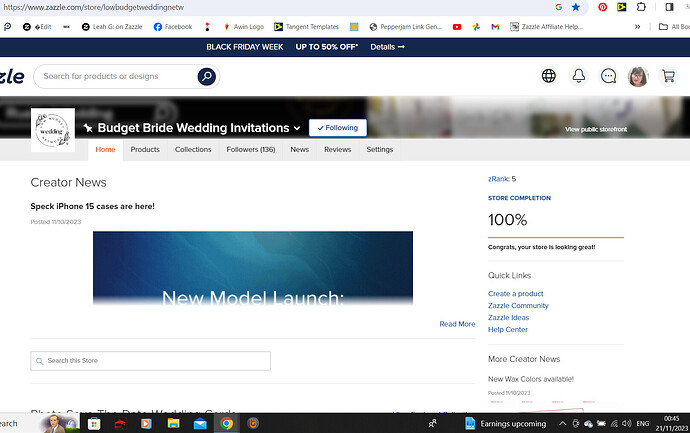The height and width of the screenshot is (433, 690).
Task: Open Mail app taskbar icon
Action: (200, 423)
